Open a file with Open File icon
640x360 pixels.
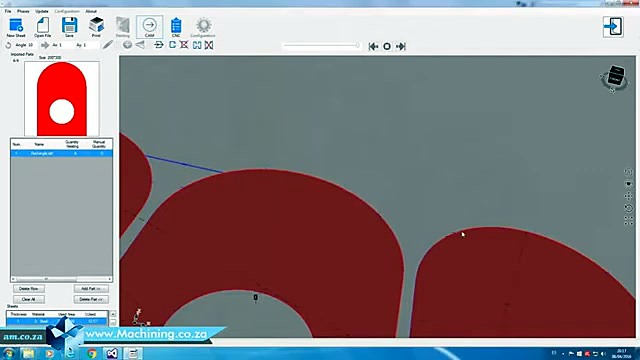pyautogui.click(x=42, y=26)
